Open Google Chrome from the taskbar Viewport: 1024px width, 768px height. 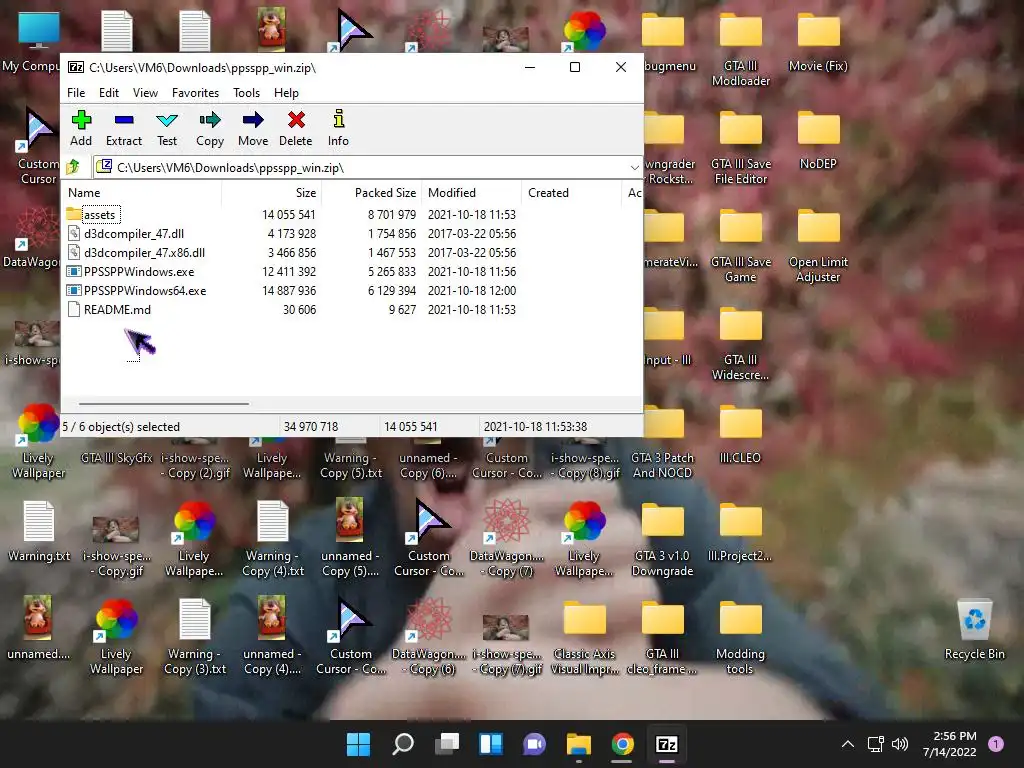pyautogui.click(x=622, y=744)
